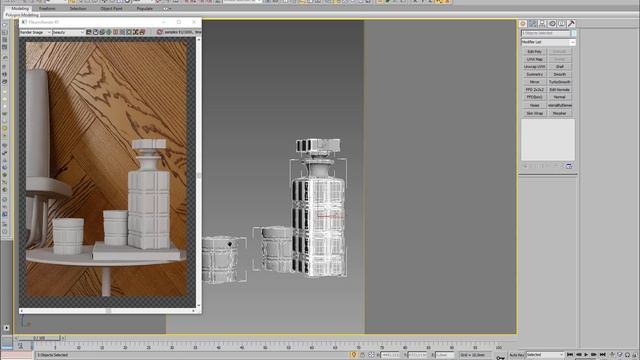Click the Go to End playback control
640x360 pixels.
coord(602,355)
